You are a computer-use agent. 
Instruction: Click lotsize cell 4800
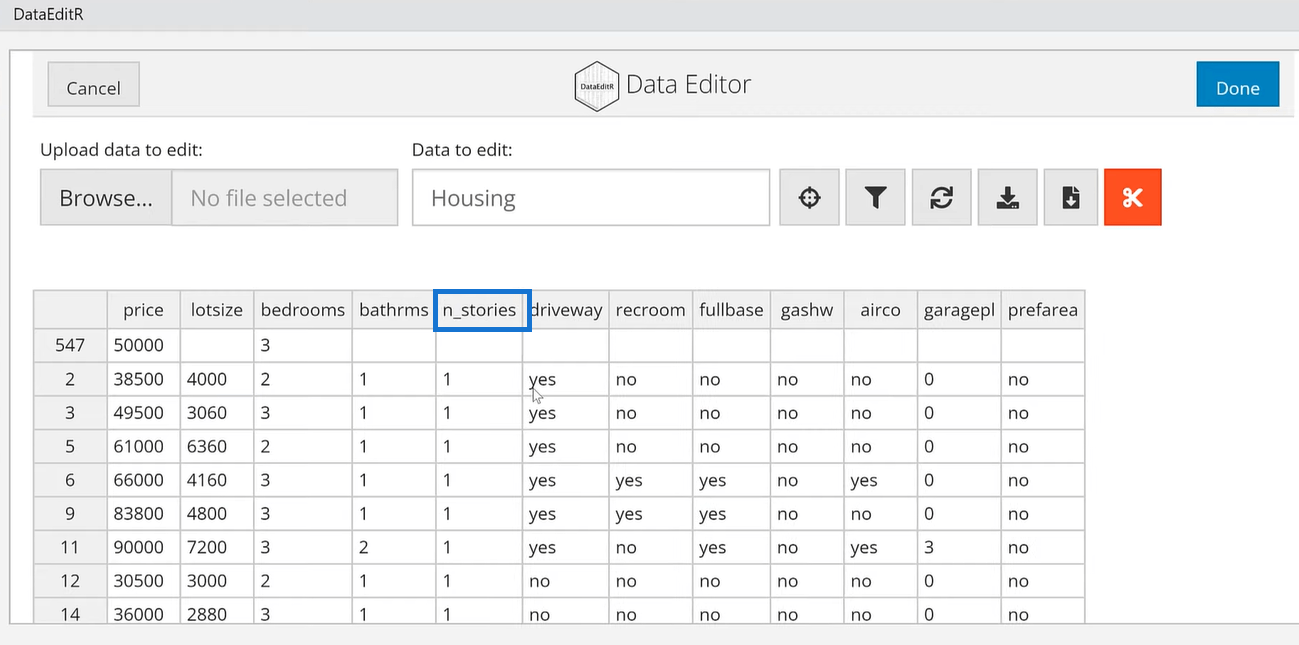pos(216,513)
